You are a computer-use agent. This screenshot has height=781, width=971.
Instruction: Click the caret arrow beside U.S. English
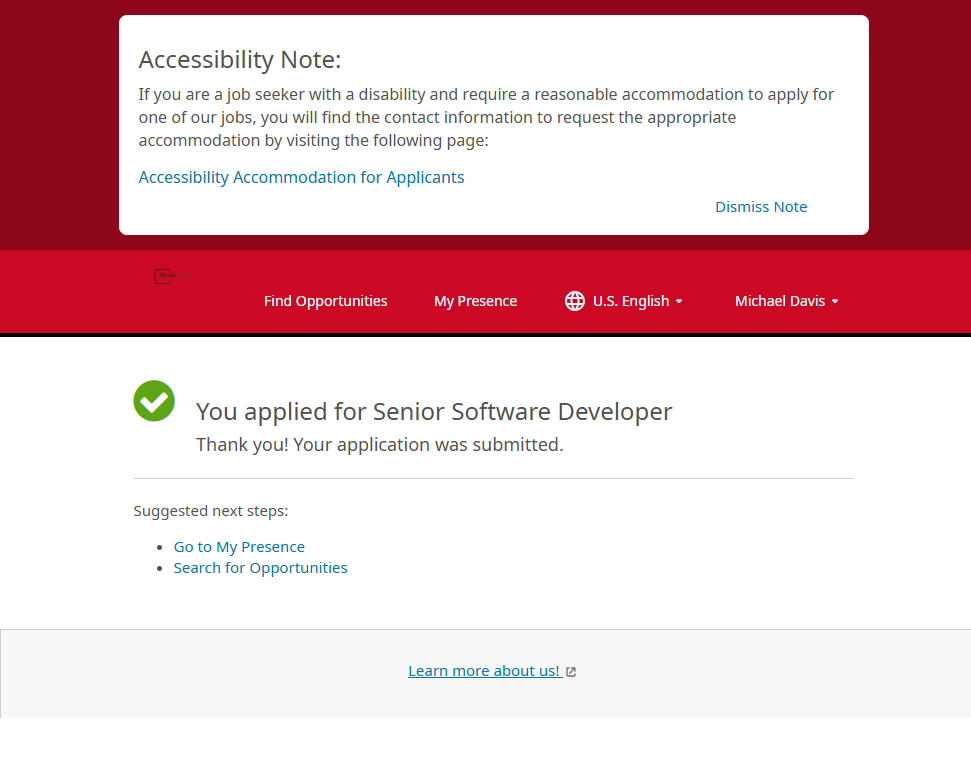[x=679, y=301]
